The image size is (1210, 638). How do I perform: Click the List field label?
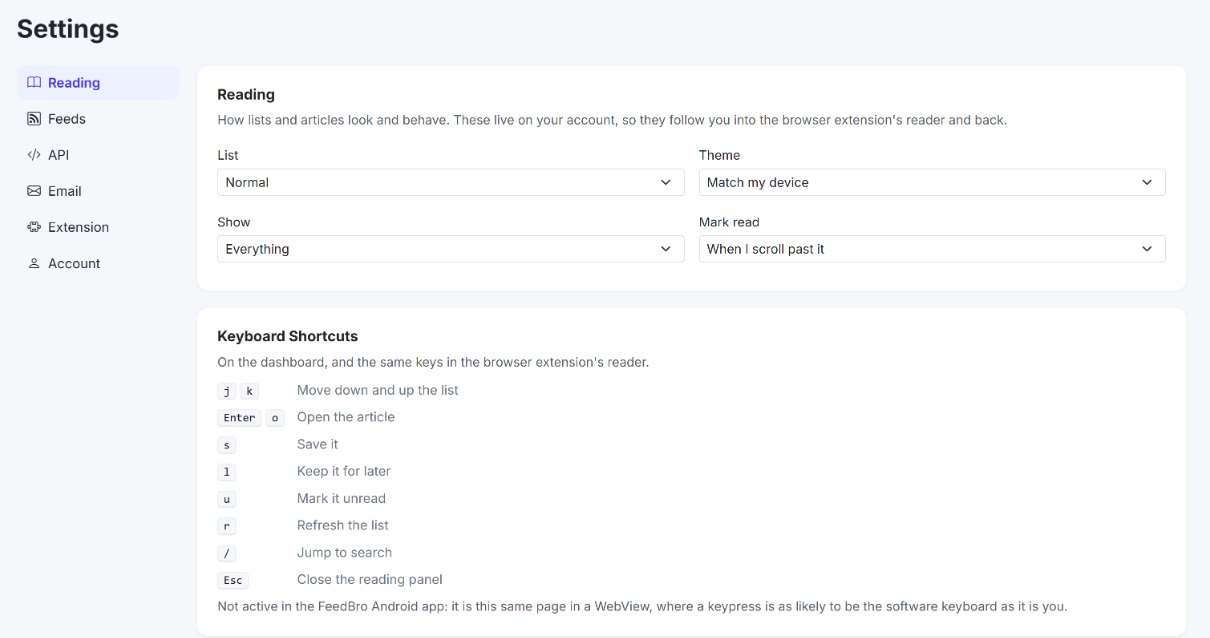tap(228, 155)
